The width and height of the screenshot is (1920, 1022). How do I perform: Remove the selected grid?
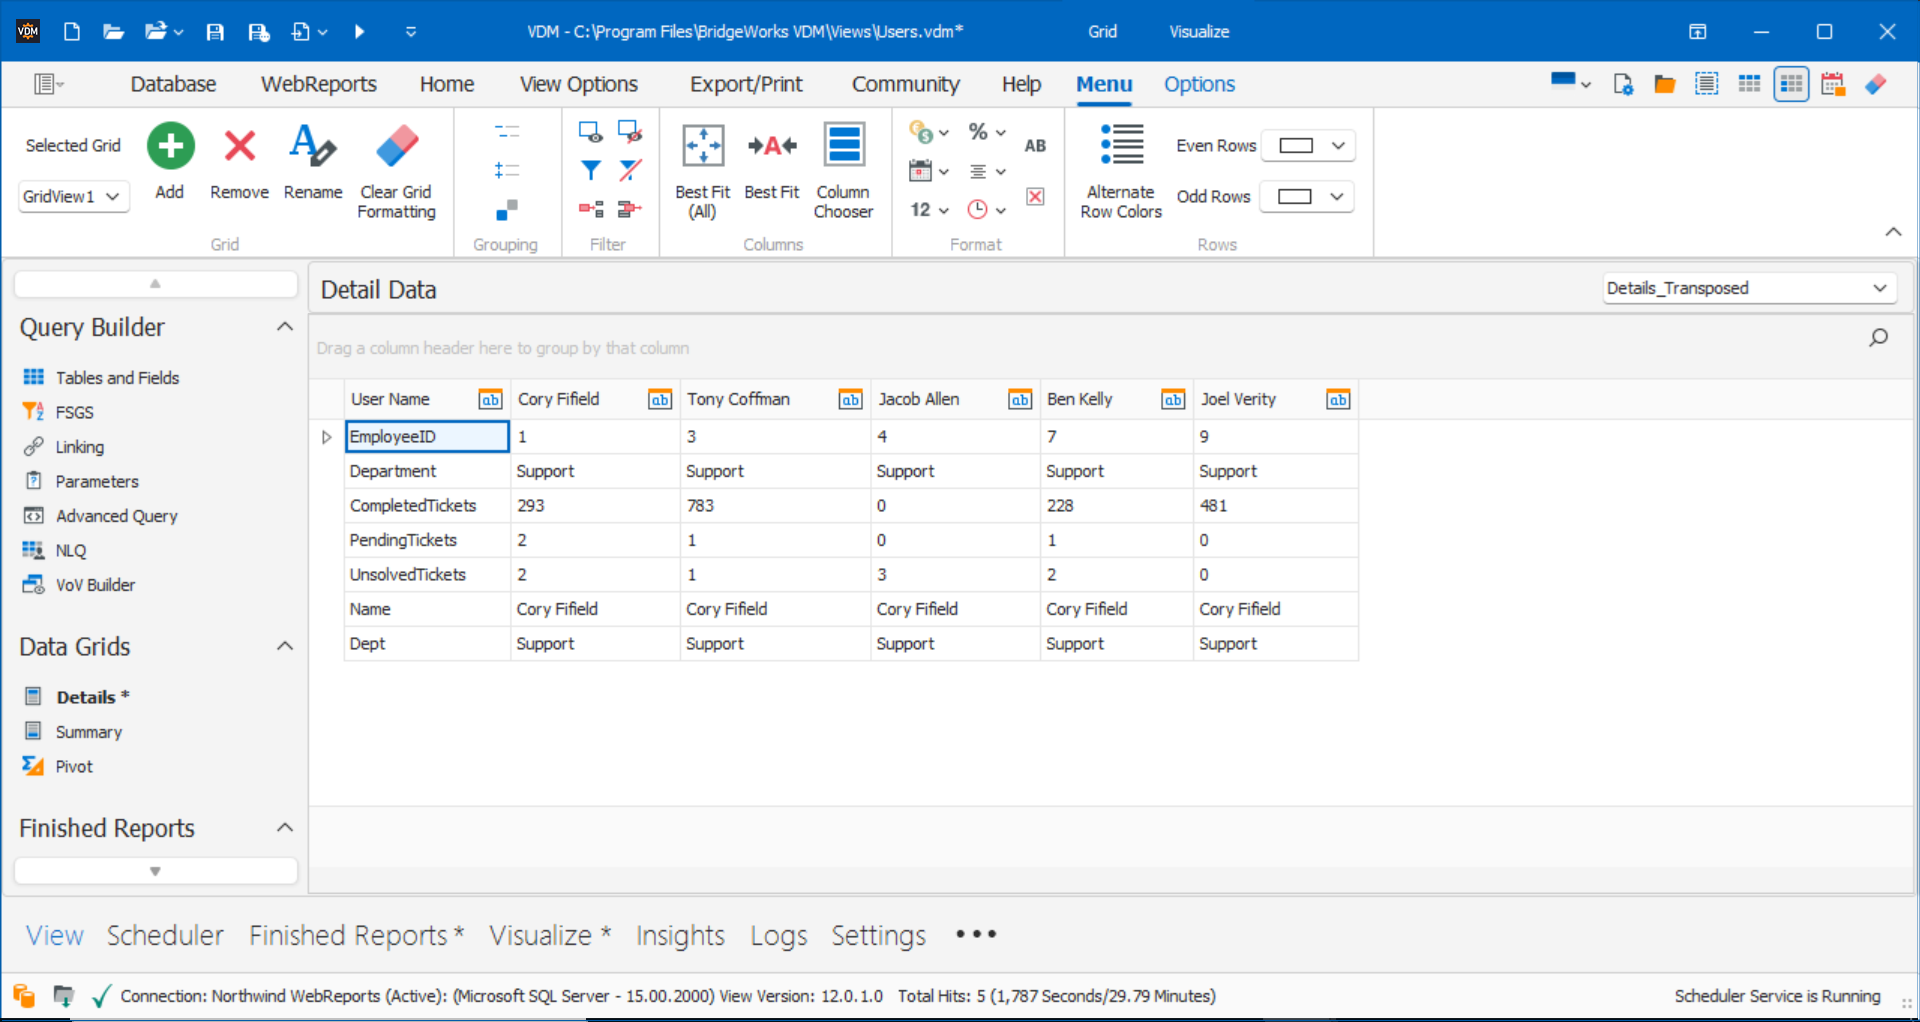pos(239,146)
